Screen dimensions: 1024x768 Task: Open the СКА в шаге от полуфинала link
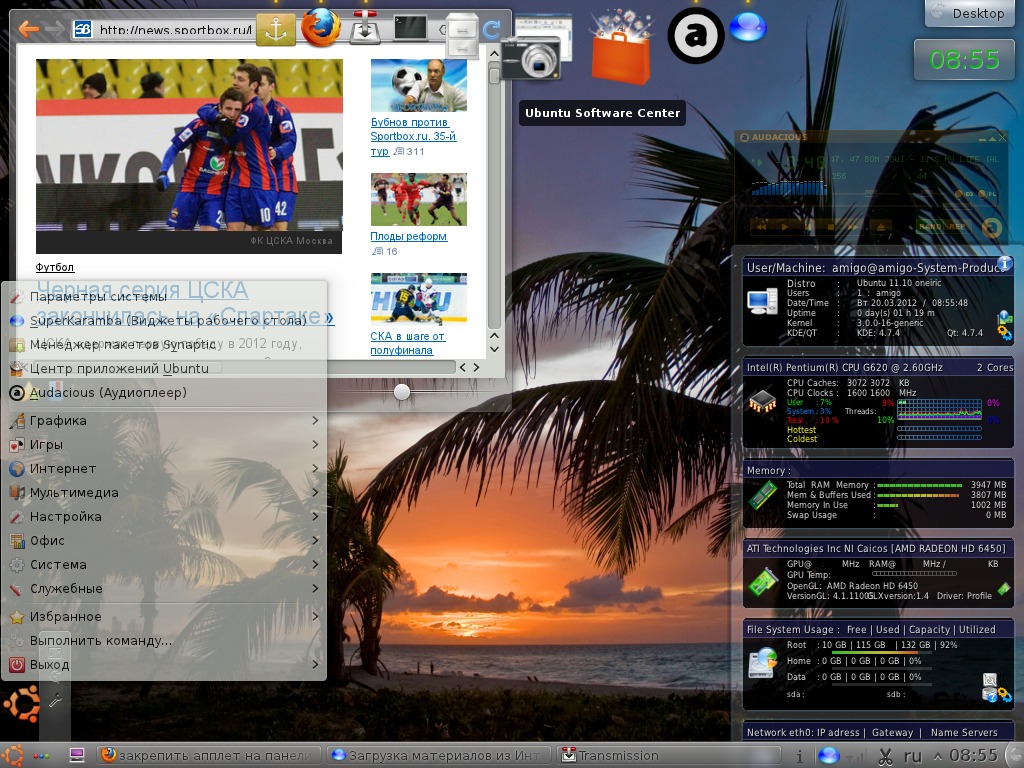coord(408,343)
